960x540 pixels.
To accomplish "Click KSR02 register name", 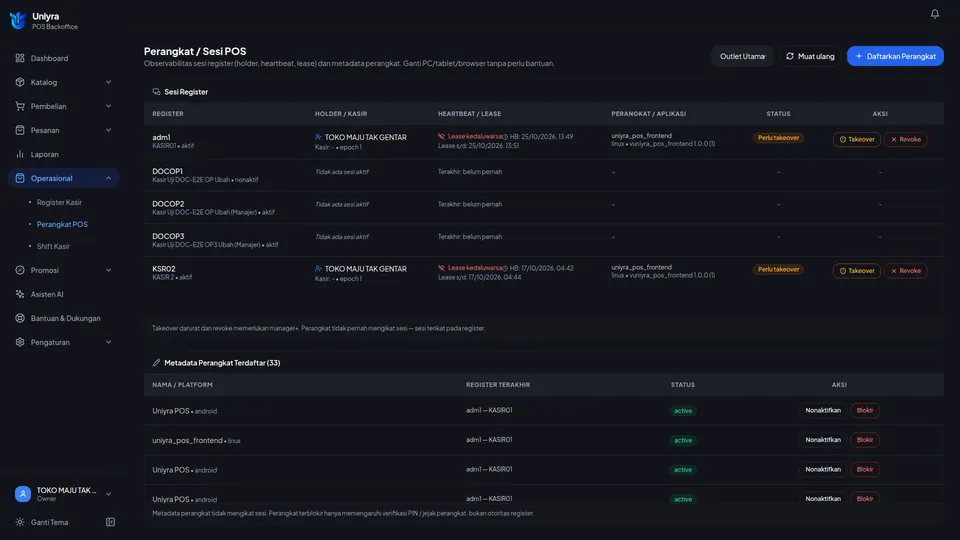I will click(x=163, y=269).
